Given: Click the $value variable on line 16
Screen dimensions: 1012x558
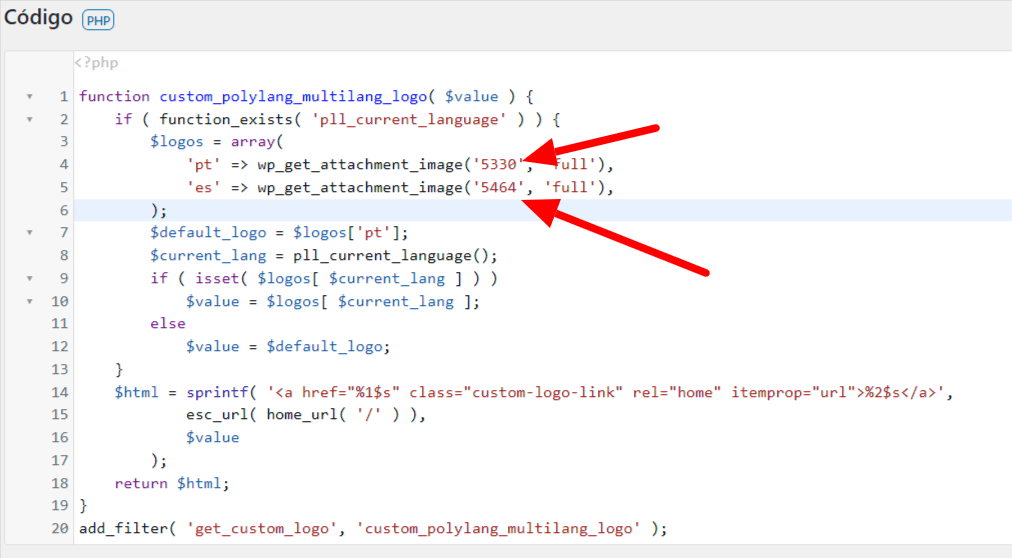Looking at the screenshot, I should pos(213,437).
